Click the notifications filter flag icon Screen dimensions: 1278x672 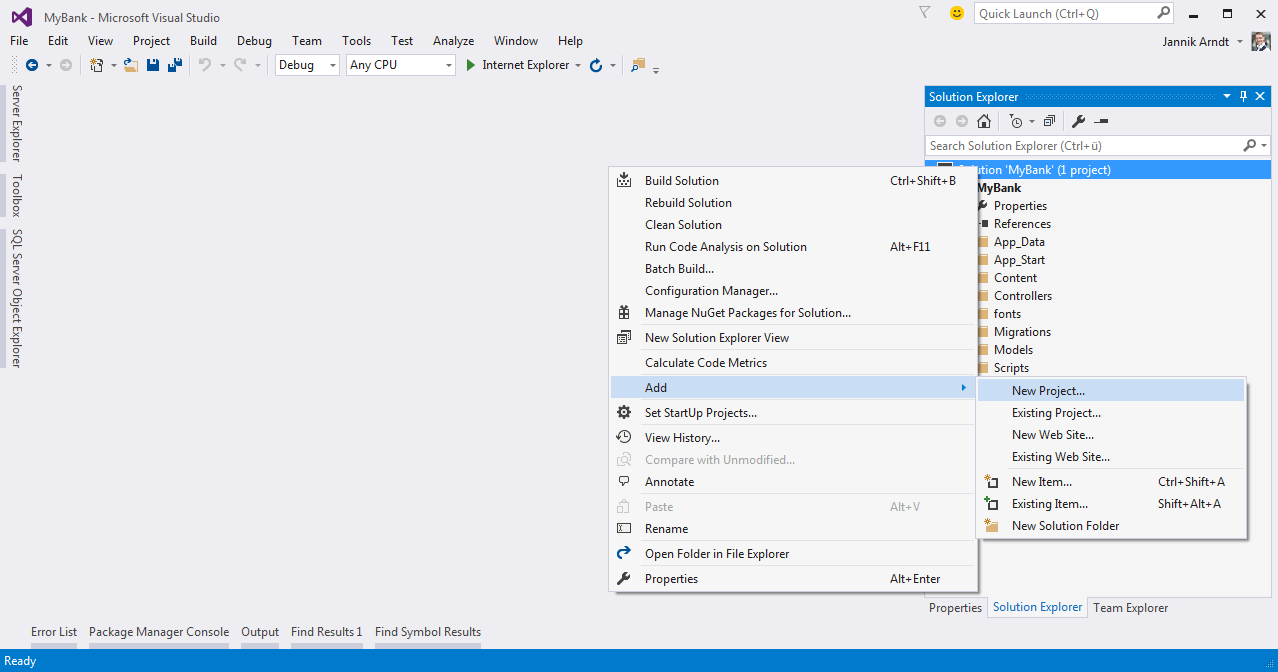pyautogui.click(x=924, y=13)
